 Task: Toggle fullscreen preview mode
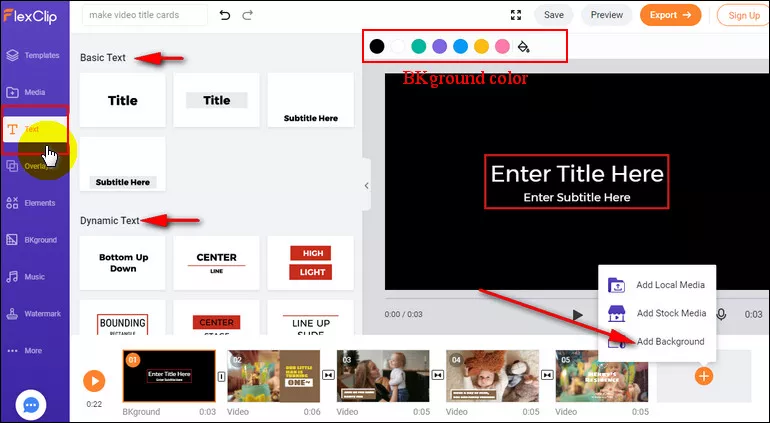[516, 15]
